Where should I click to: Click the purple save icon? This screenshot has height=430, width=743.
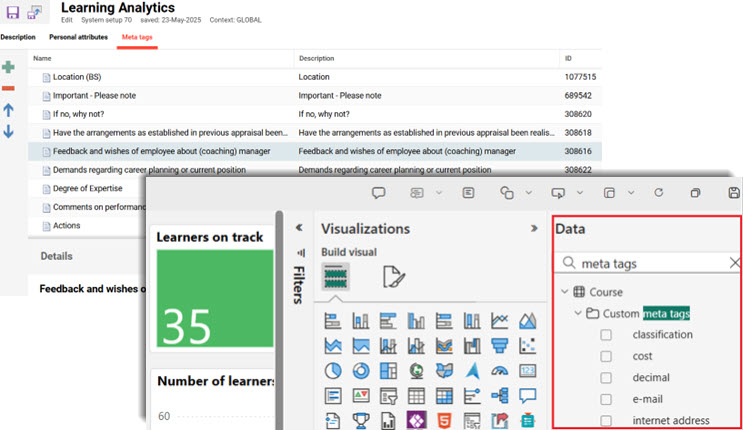point(14,12)
